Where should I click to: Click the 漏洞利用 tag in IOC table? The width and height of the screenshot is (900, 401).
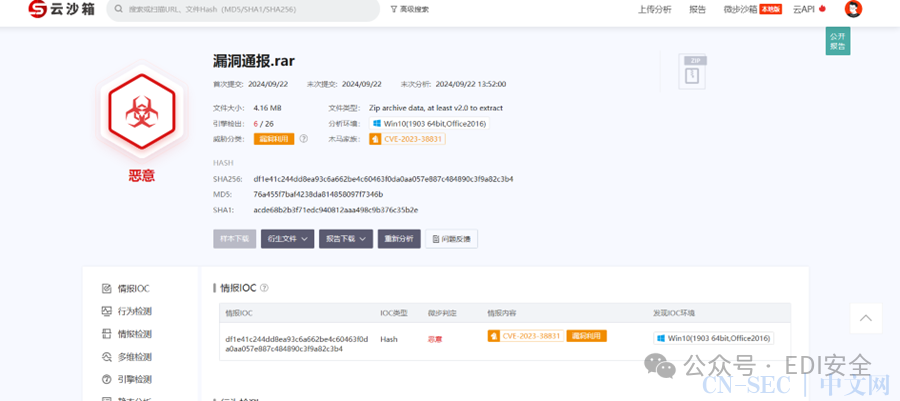[x=587, y=336]
